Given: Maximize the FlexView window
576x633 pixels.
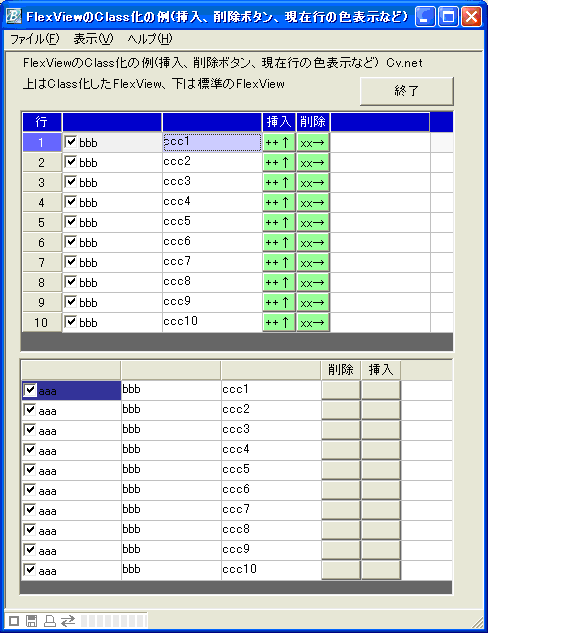Looking at the screenshot, I should (448, 17).
